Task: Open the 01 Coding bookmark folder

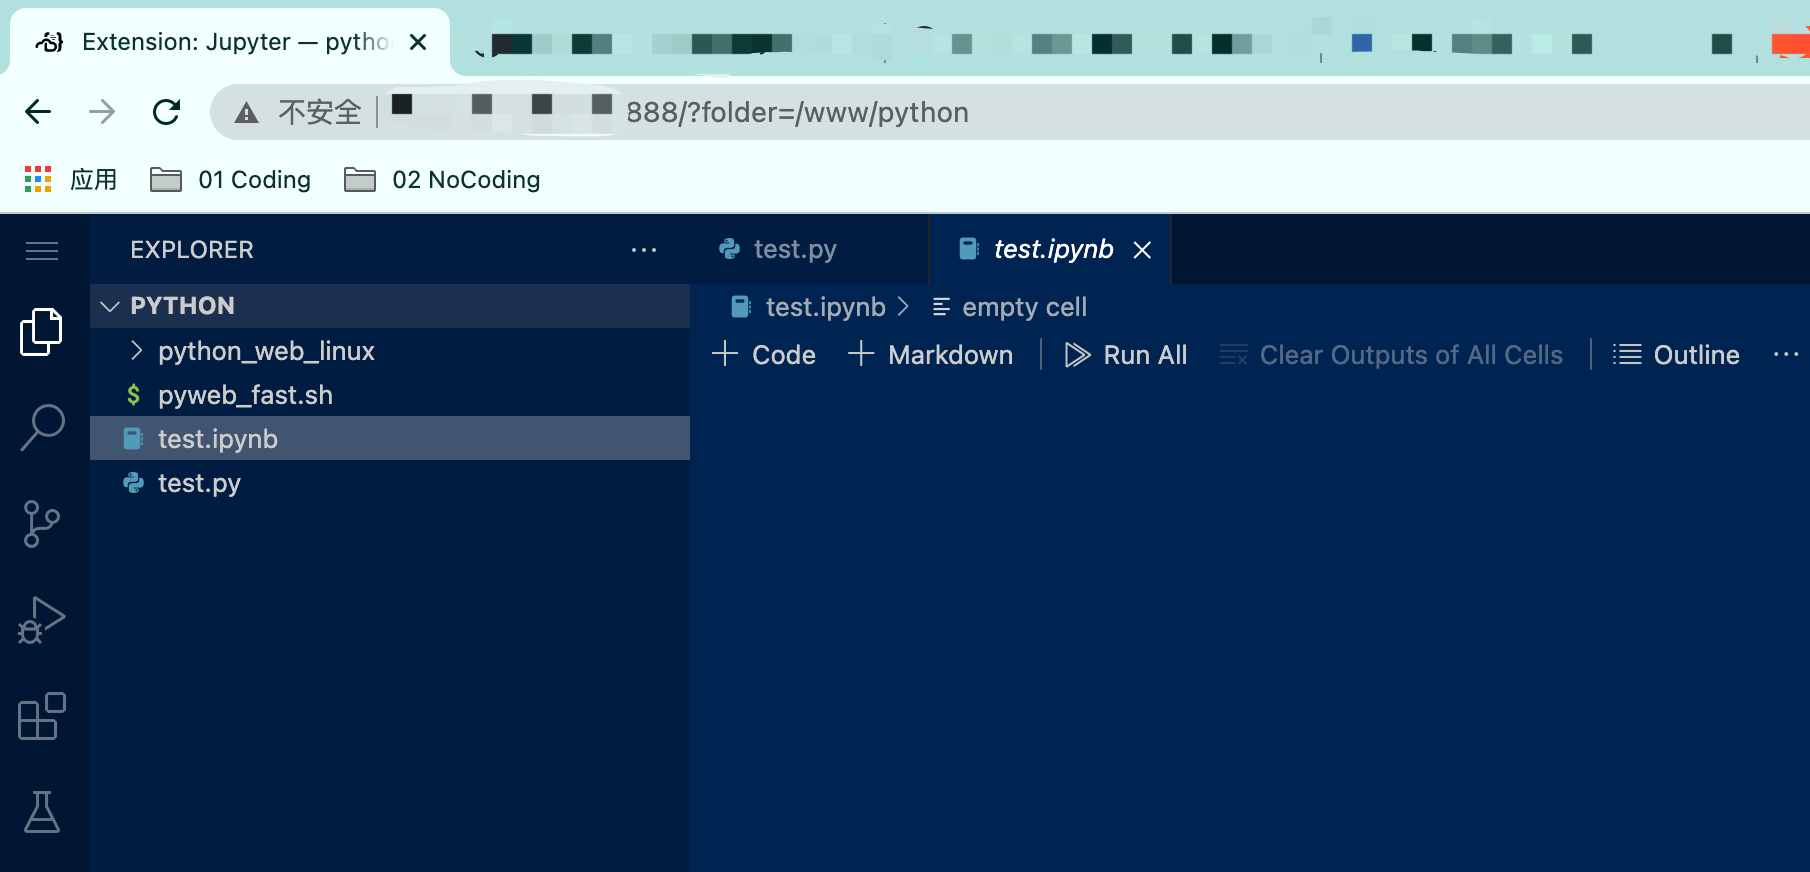Action: (x=230, y=180)
